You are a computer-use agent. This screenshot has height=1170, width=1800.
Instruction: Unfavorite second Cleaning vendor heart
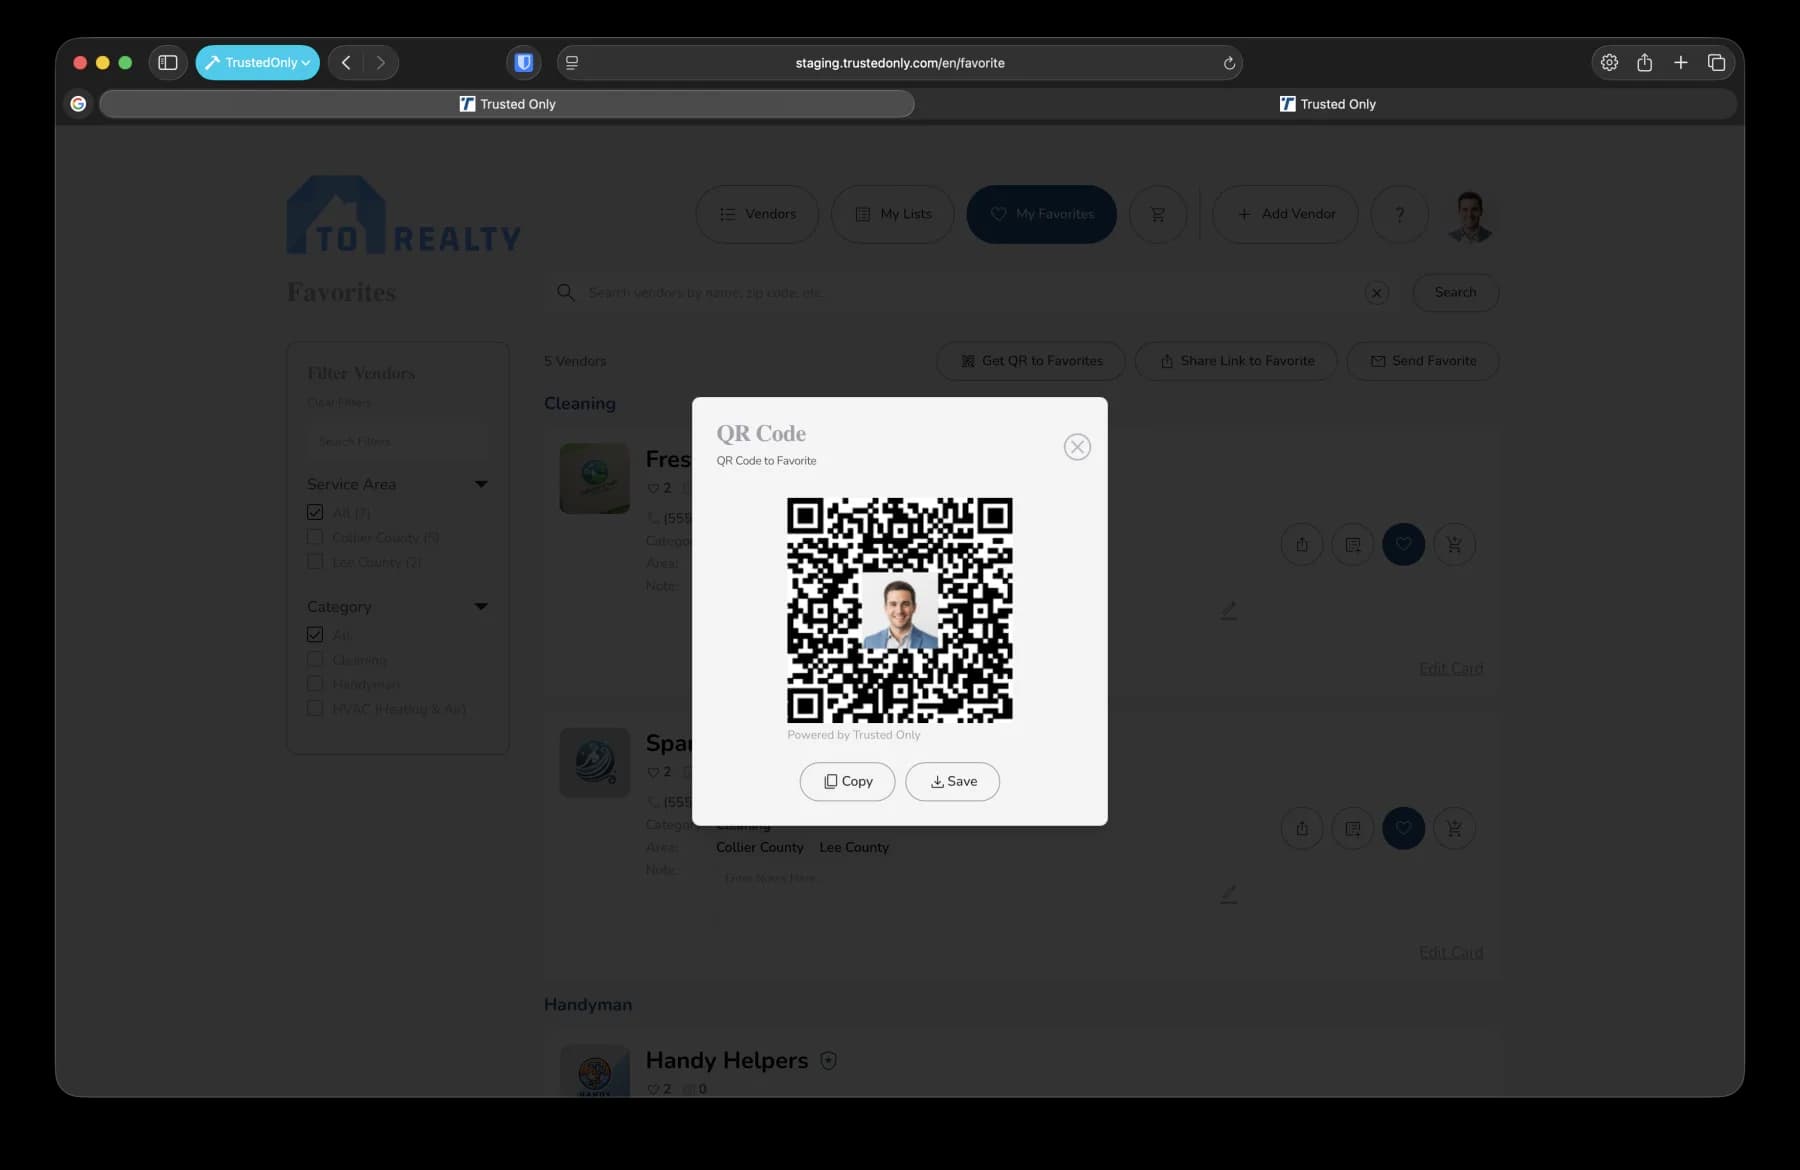click(x=1404, y=829)
